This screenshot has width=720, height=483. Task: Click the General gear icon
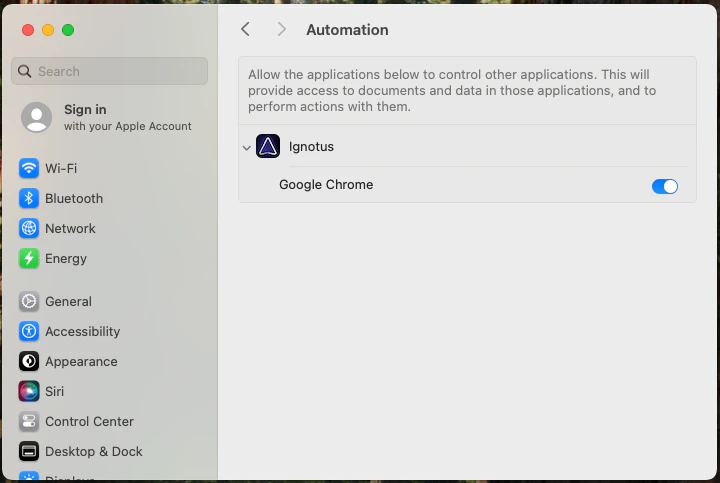[28, 302]
